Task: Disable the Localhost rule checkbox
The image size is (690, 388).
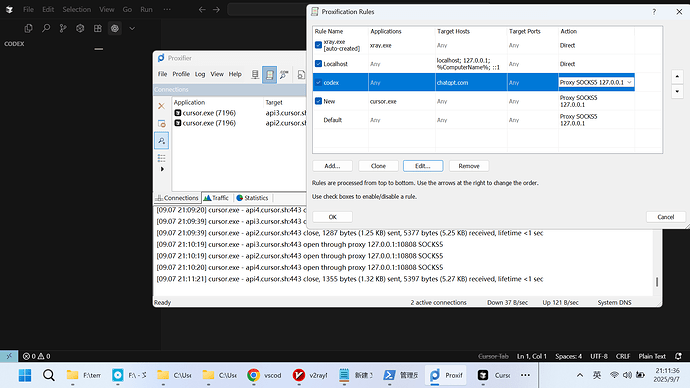Action: tap(318, 64)
